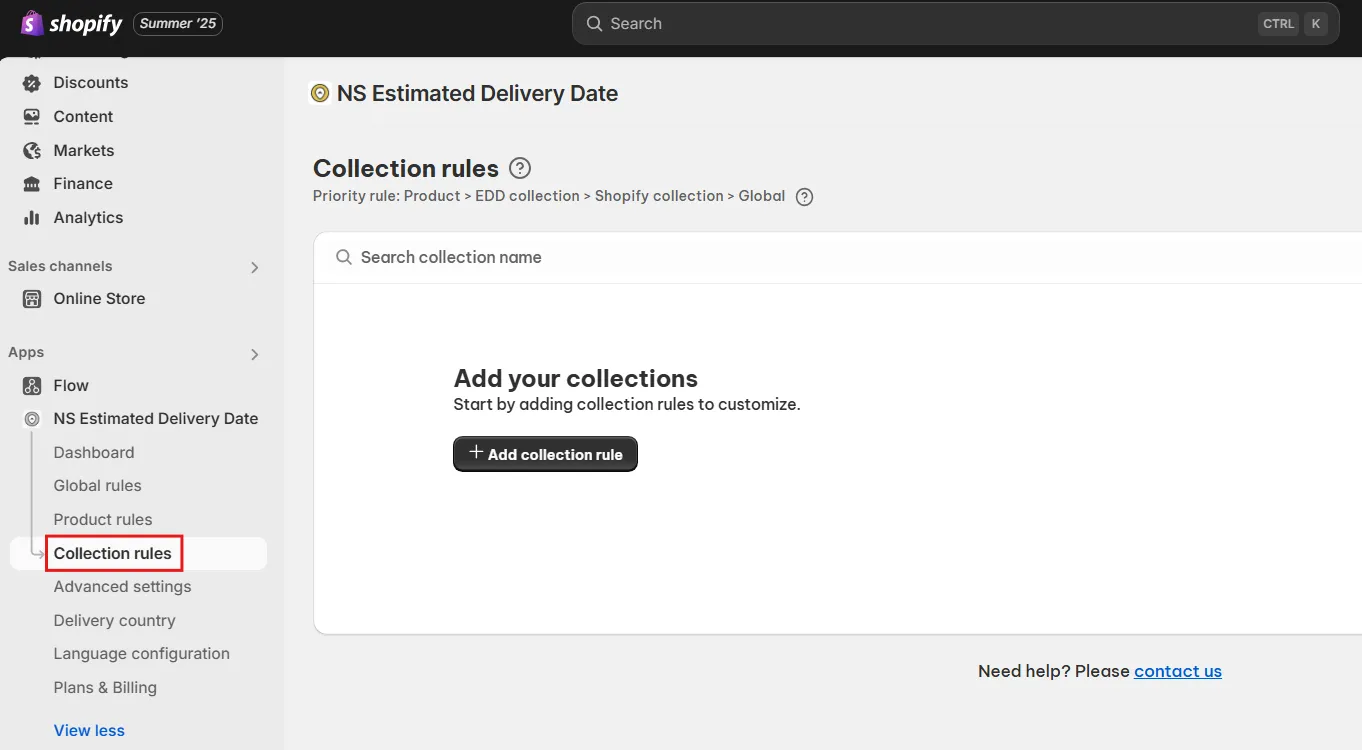Click the Online Store icon
This screenshot has width=1362, height=750.
click(32, 299)
